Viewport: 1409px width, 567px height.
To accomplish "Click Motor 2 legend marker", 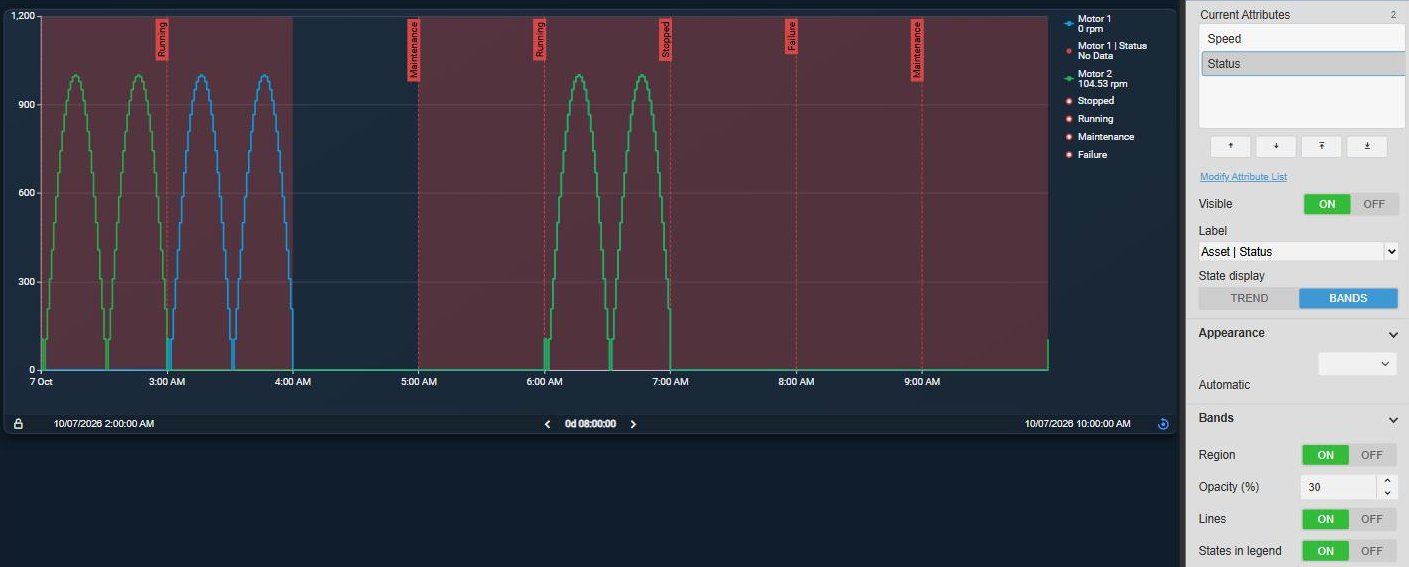I will 1069,77.
